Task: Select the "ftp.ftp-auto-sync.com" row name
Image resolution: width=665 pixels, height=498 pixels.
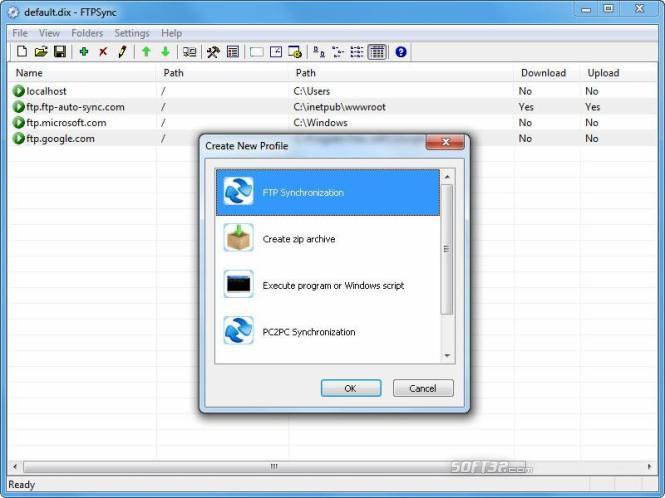Action: coord(75,107)
